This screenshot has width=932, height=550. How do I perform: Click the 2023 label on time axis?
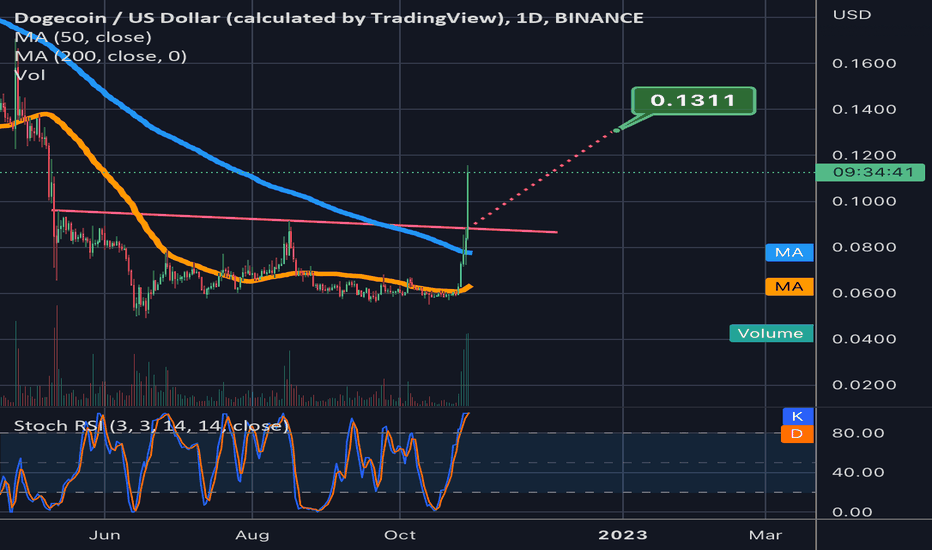coord(623,535)
